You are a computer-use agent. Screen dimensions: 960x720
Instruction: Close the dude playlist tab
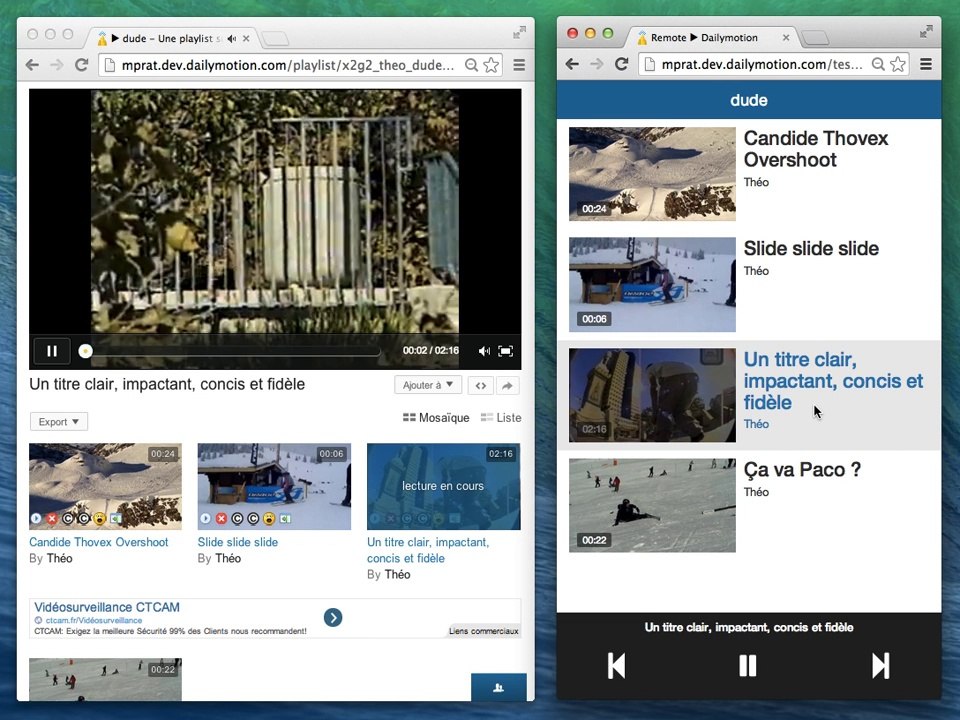pos(246,39)
